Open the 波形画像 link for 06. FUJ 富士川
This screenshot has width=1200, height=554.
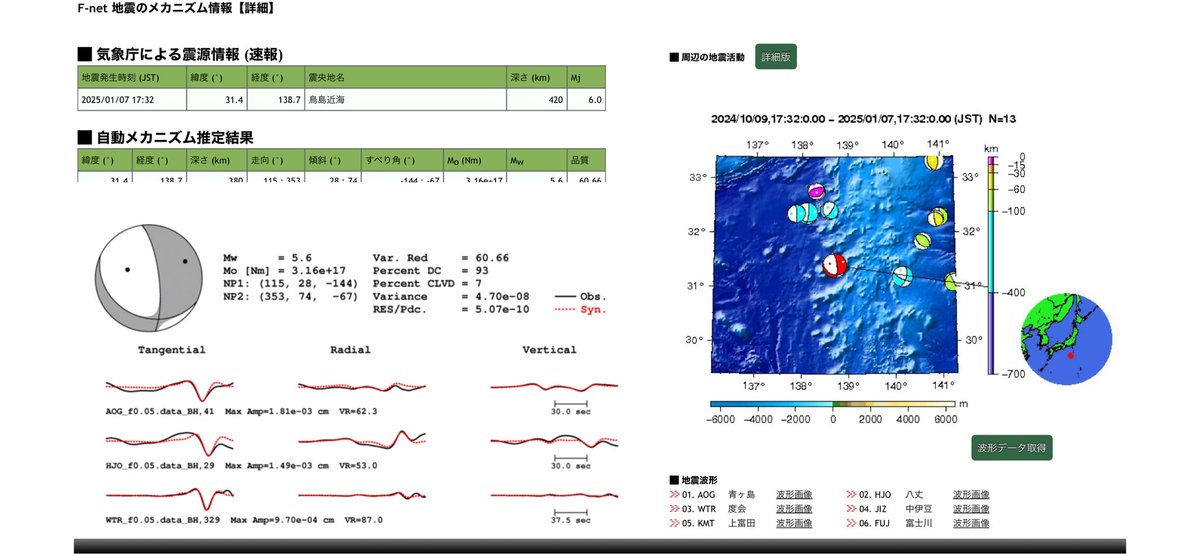(971, 523)
